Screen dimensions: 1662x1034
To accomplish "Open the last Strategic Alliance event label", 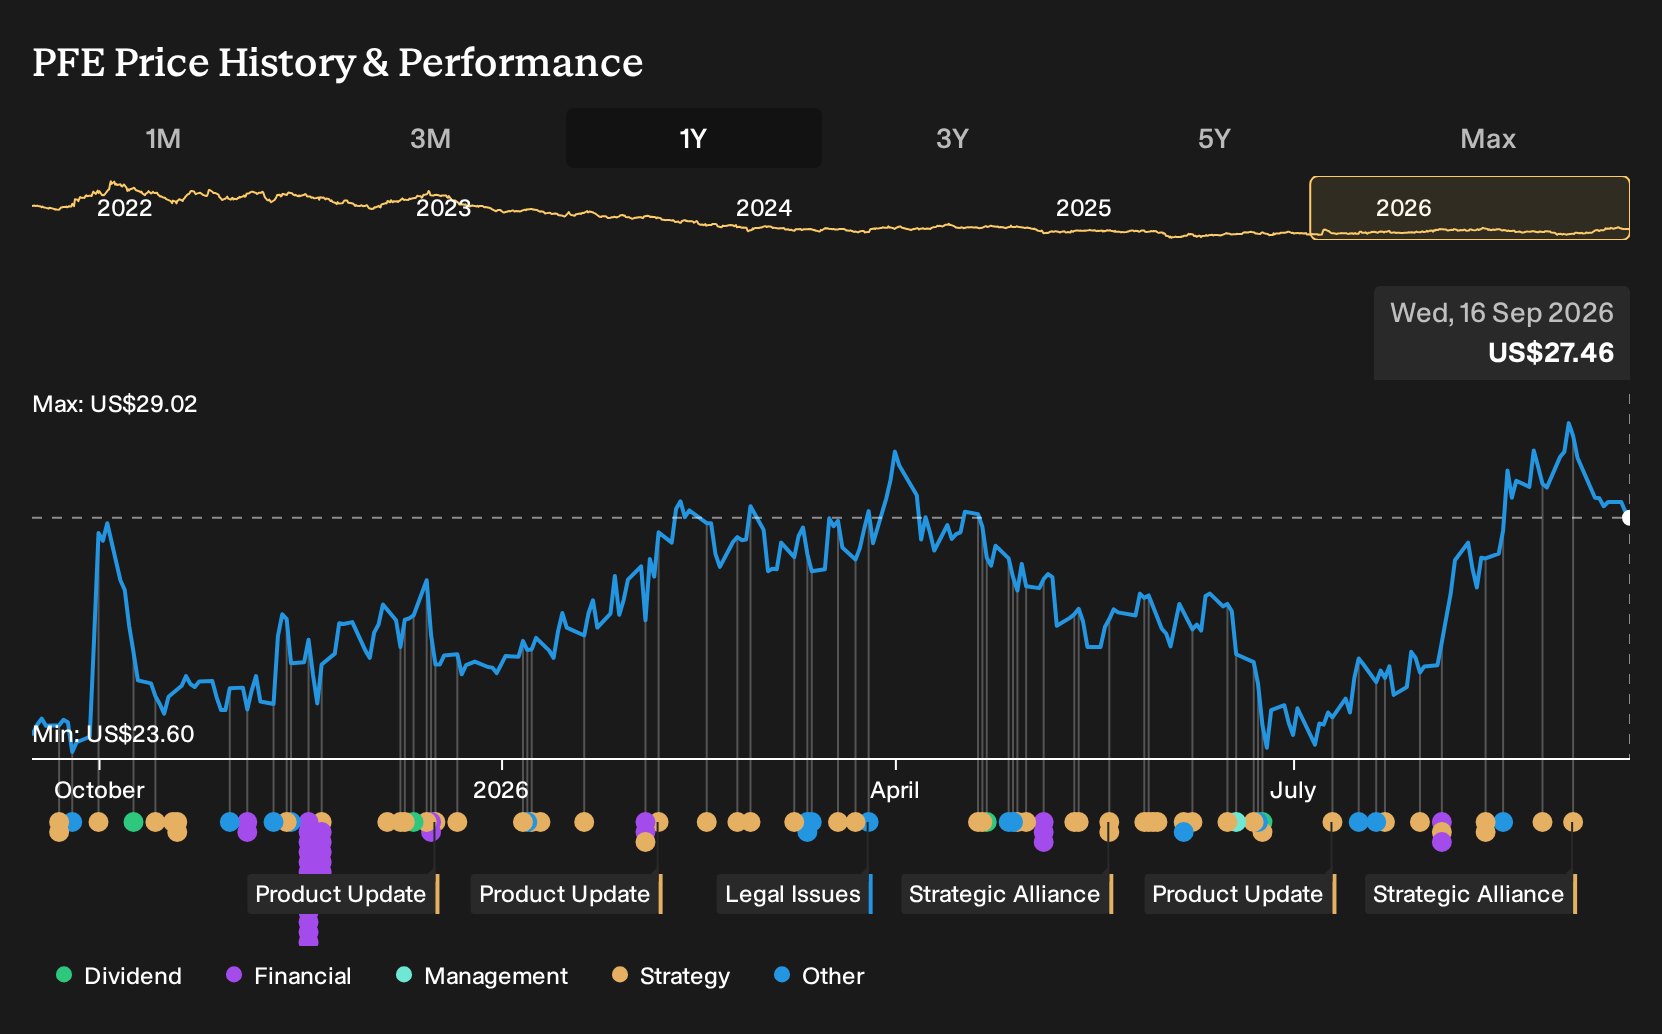I will pyautogui.click(x=1470, y=894).
